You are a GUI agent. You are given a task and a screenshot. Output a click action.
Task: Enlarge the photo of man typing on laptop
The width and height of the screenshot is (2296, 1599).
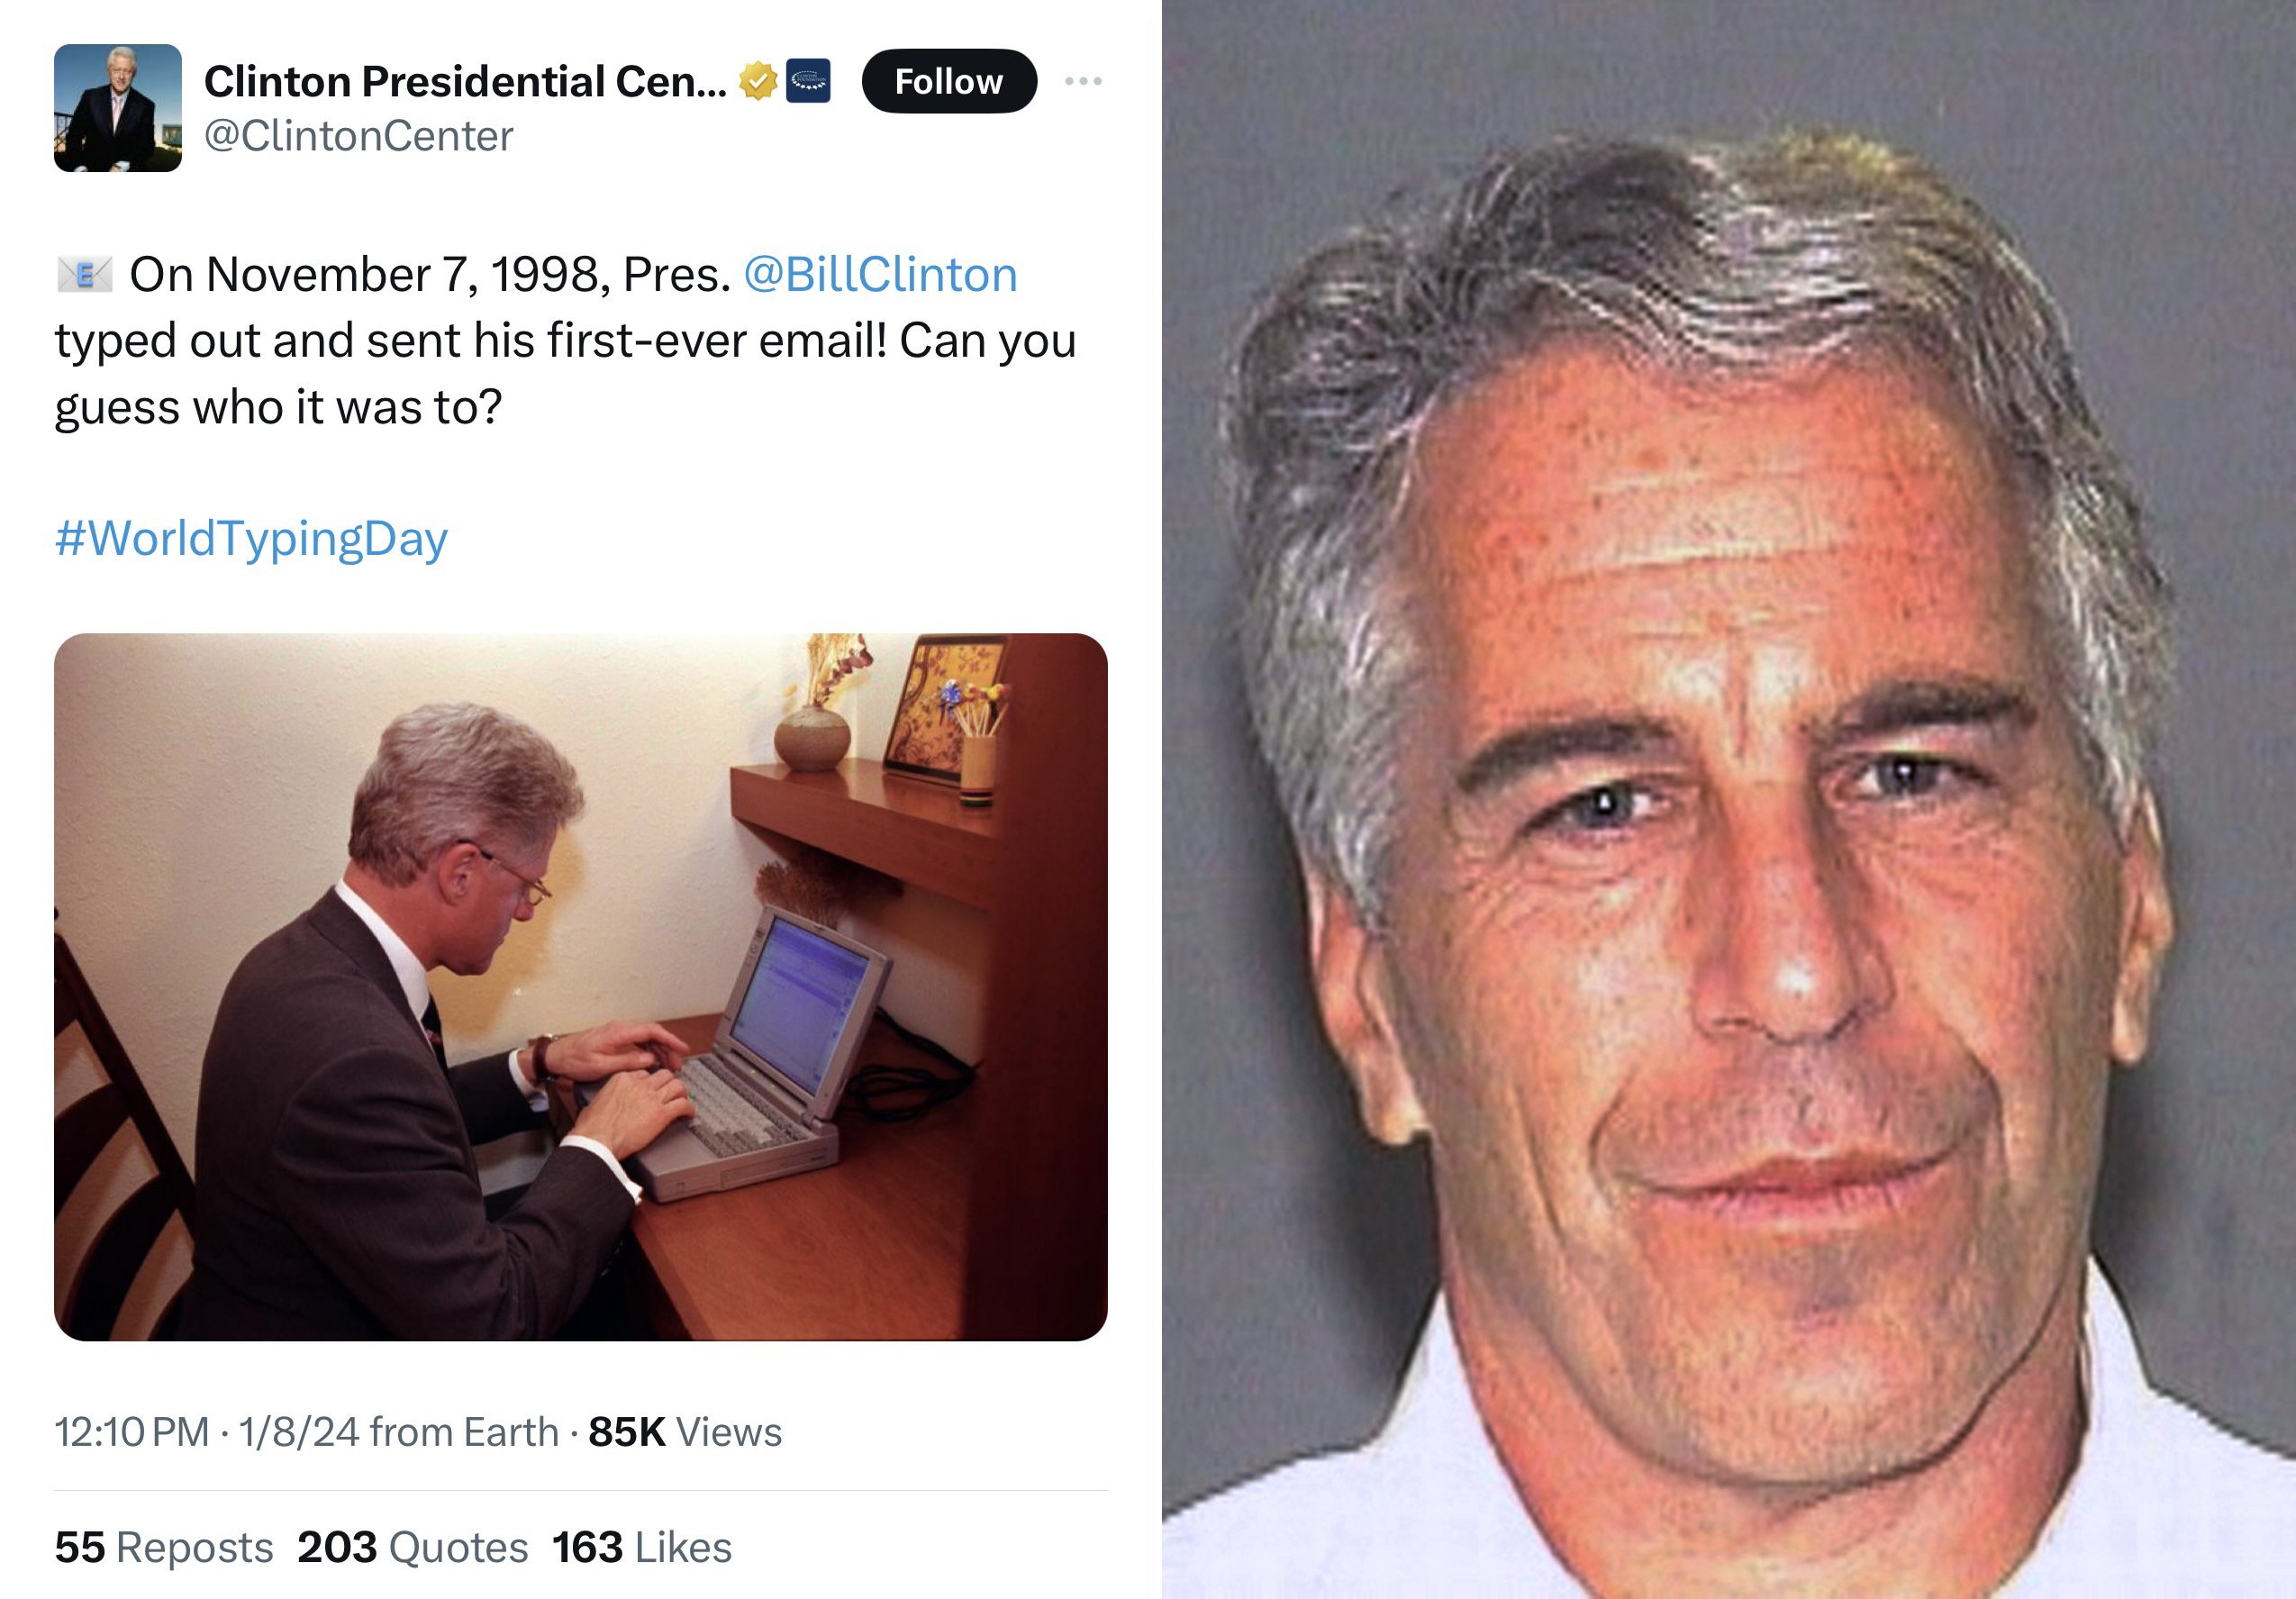coord(581,986)
